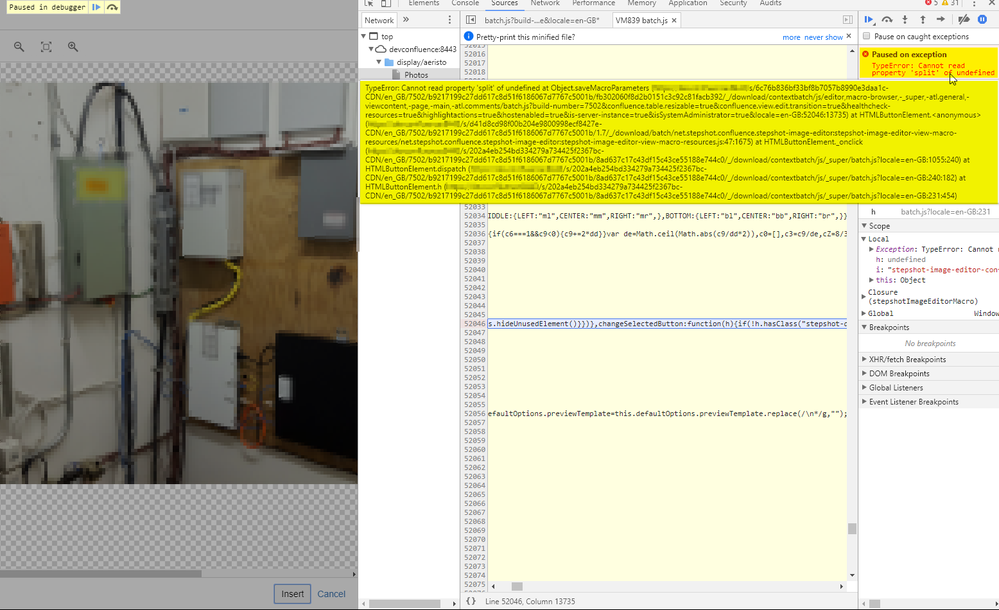Step into next function call

click(x=905, y=20)
